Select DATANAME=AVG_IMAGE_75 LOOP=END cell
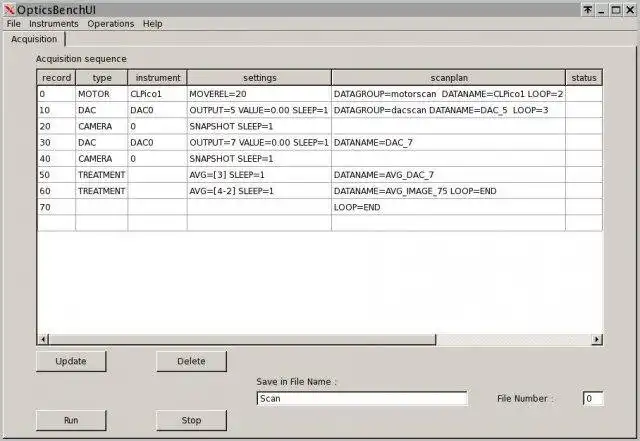640x441 pixels. point(449,191)
